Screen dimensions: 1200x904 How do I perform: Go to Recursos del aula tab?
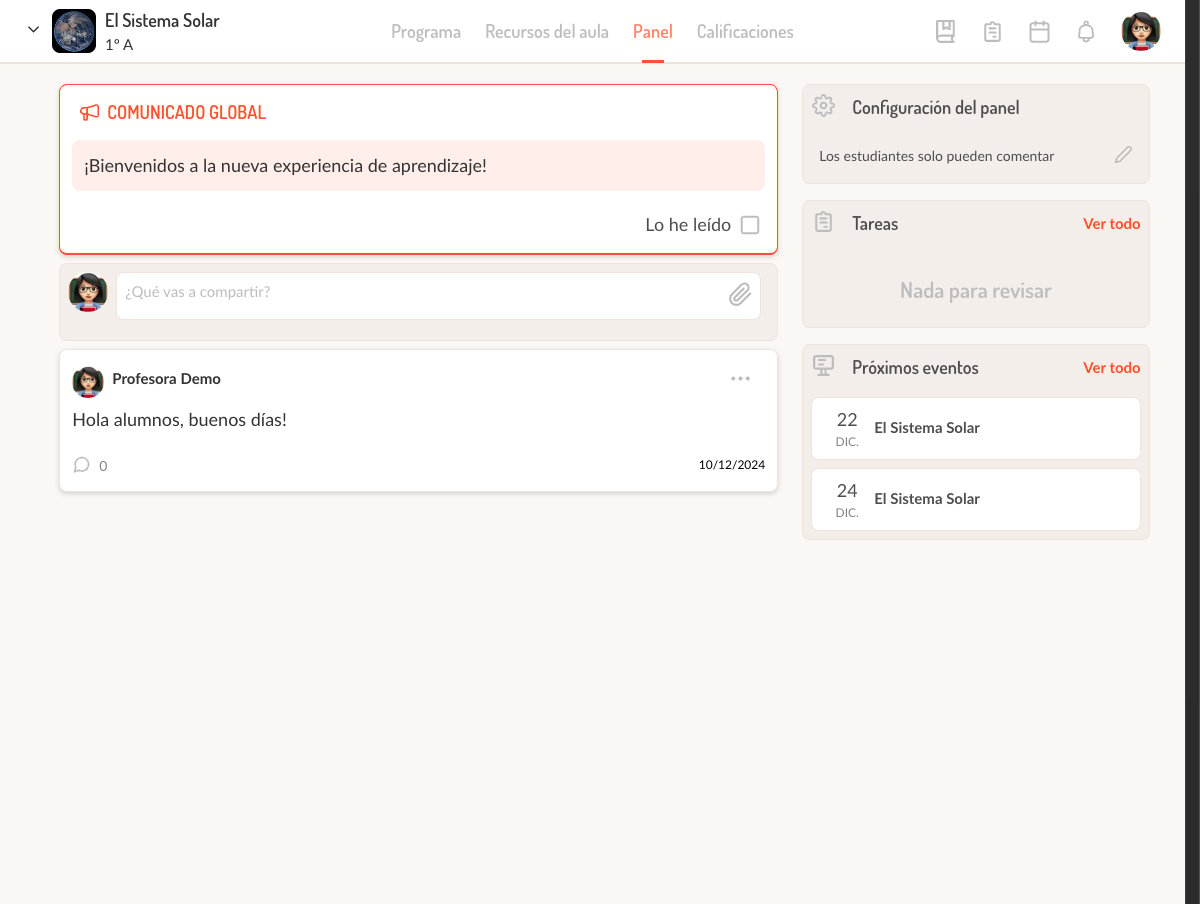(547, 32)
